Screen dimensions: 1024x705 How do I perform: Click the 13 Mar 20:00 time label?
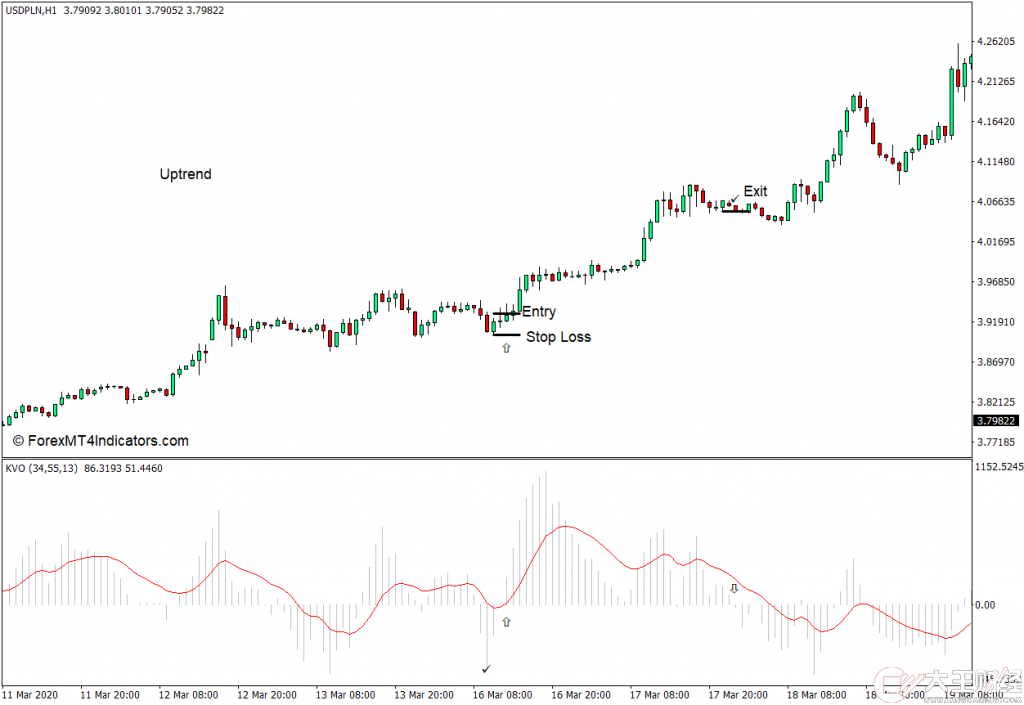pyautogui.click(x=424, y=695)
